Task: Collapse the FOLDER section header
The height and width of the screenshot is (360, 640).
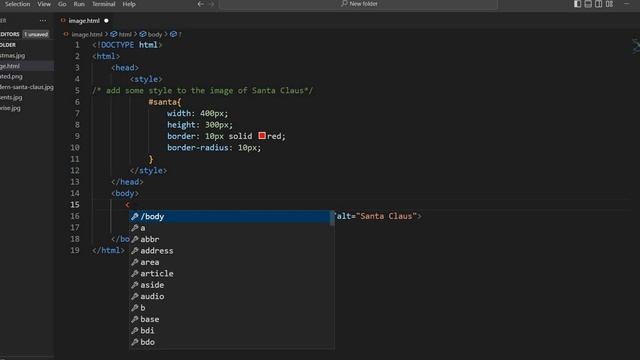Action: click(8, 45)
